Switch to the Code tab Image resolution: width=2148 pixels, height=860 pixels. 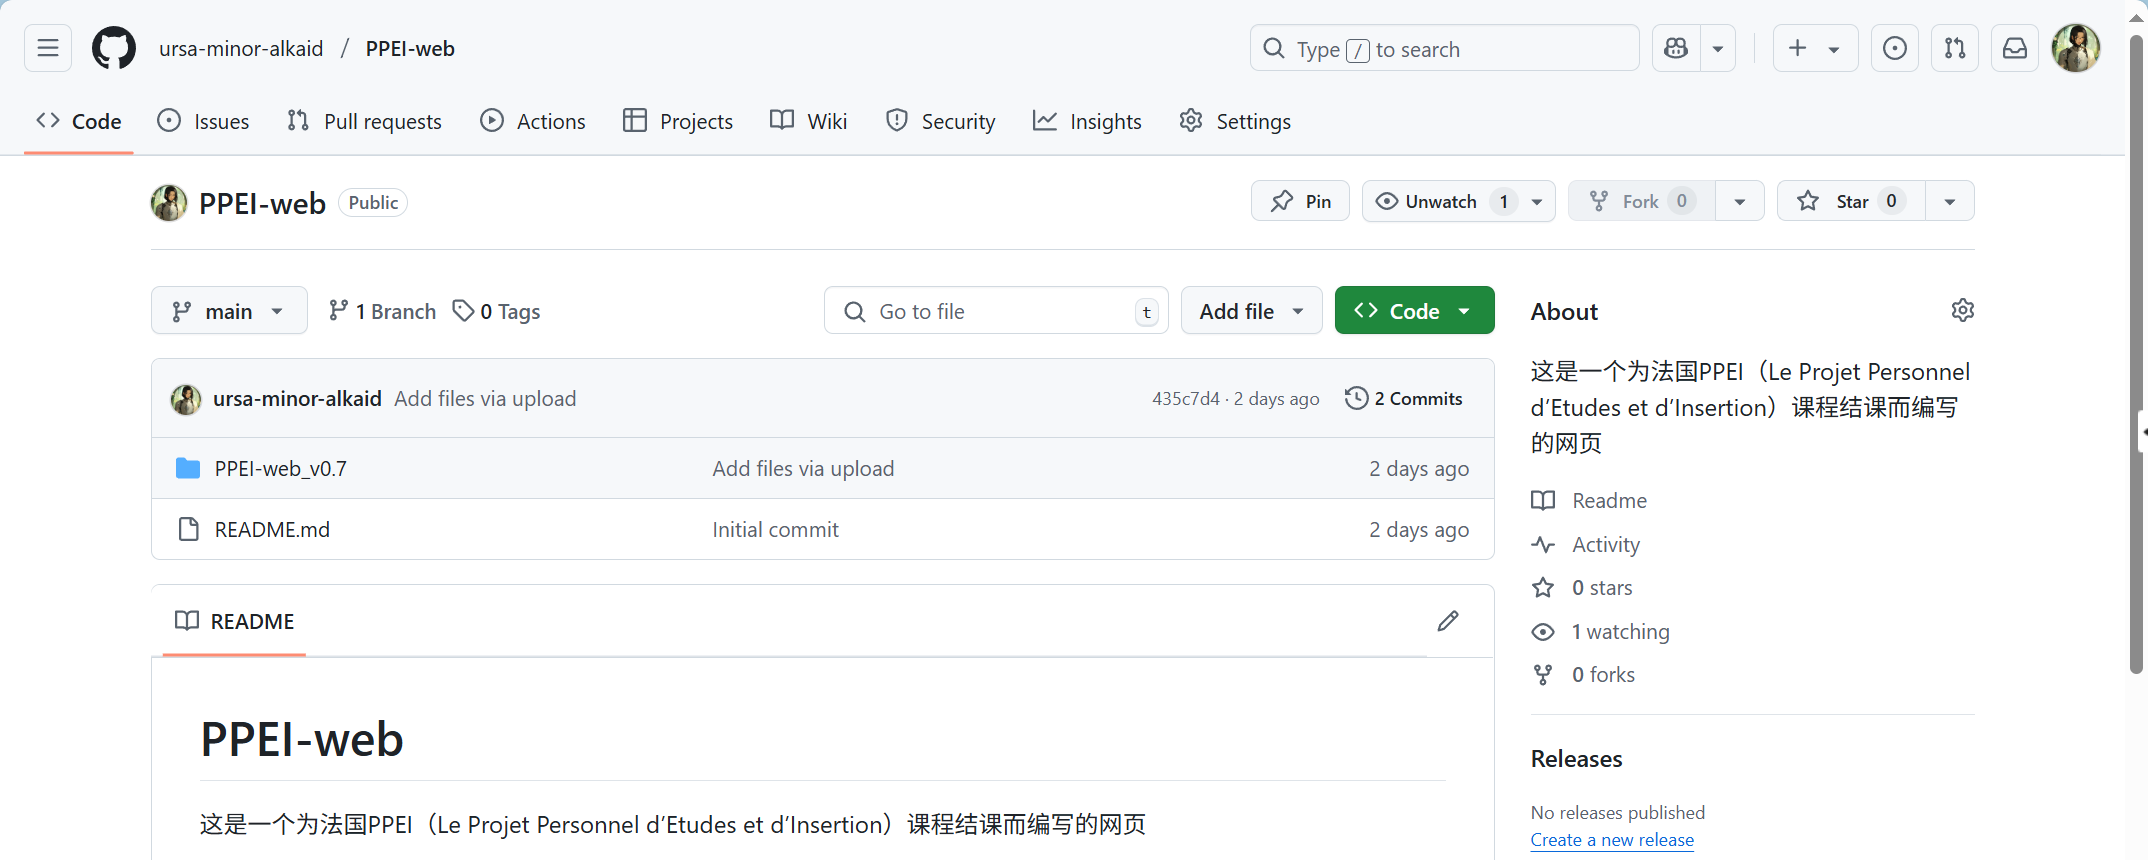[79, 121]
